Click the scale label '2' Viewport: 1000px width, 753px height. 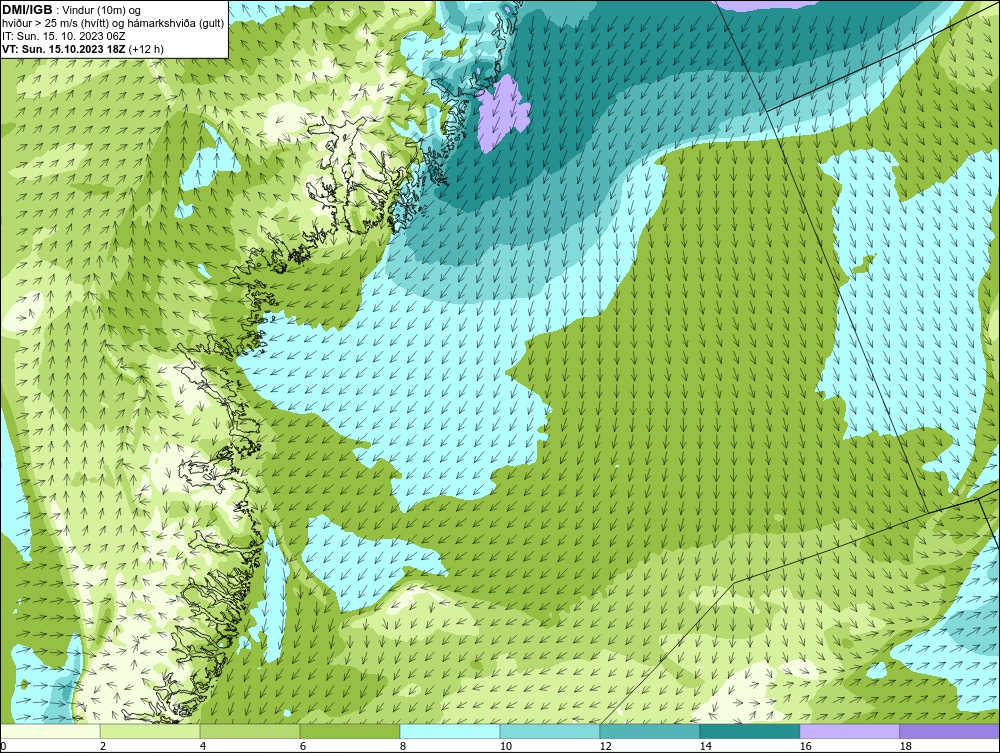(x=103, y=746)
